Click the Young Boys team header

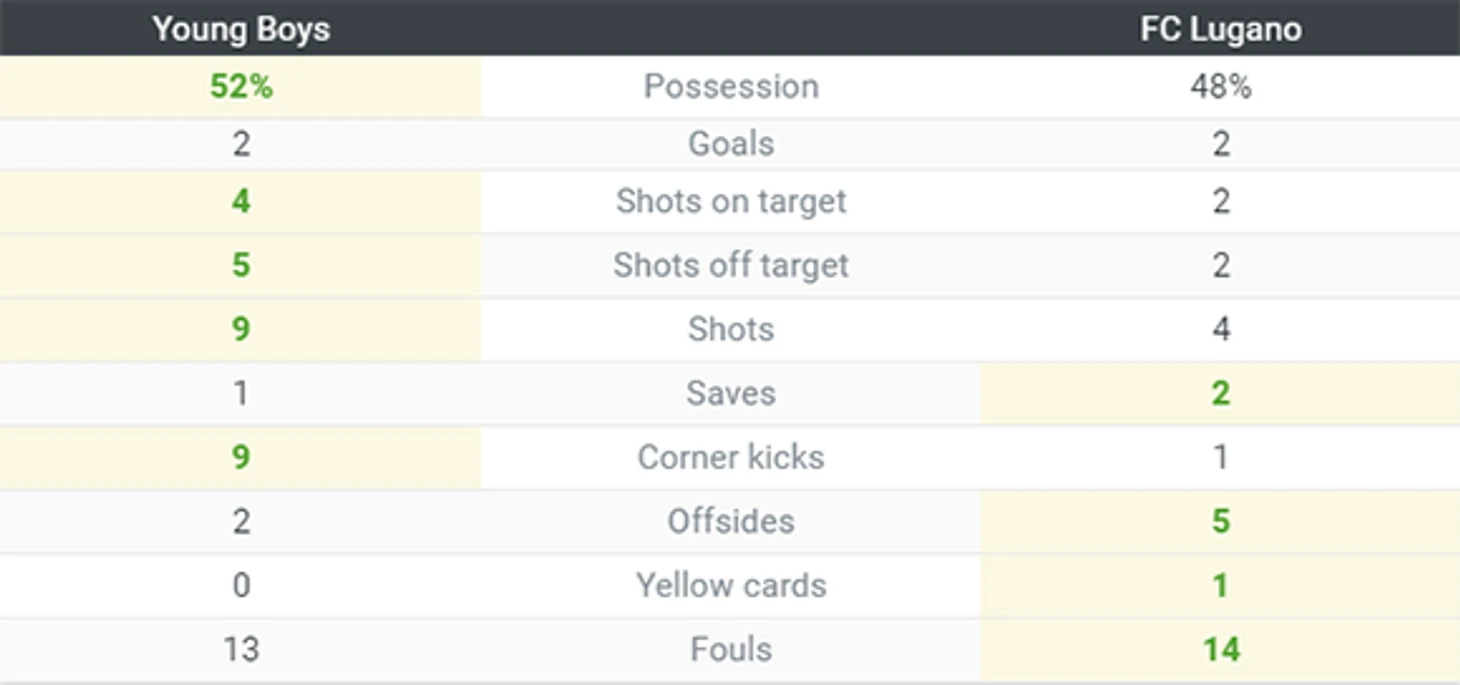click(241, 29)
